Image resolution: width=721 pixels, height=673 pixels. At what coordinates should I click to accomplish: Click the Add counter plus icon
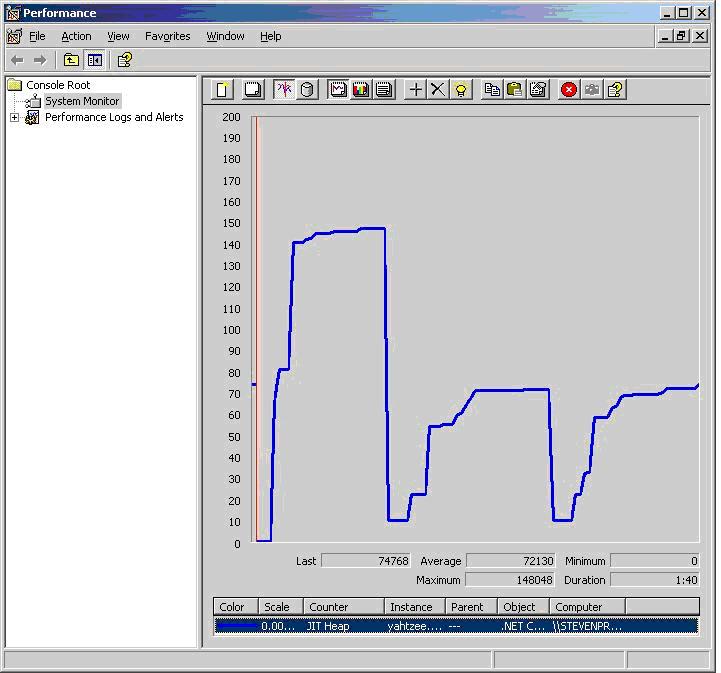pos(415,89)
